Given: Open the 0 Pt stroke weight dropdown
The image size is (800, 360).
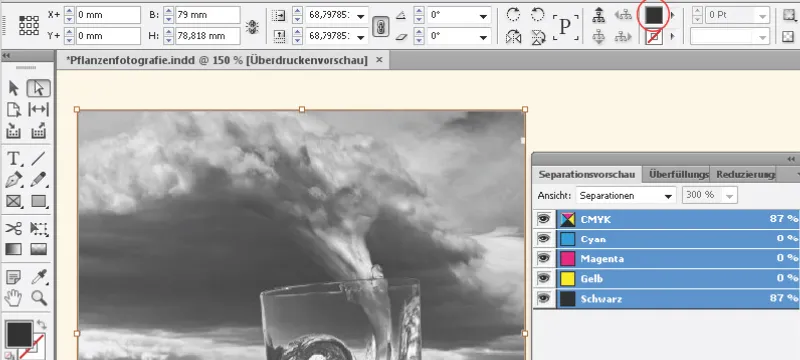Looking at the screenshot, I should coord(763,16).
